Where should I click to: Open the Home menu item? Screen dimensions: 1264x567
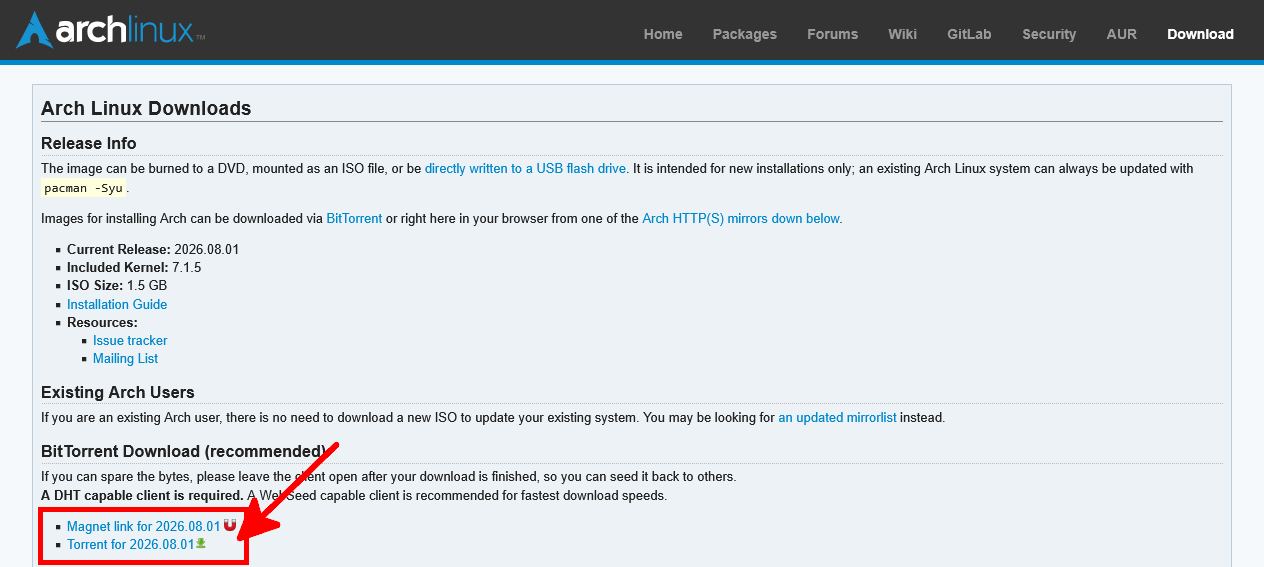pyautogui.click(x=663, y=34)
